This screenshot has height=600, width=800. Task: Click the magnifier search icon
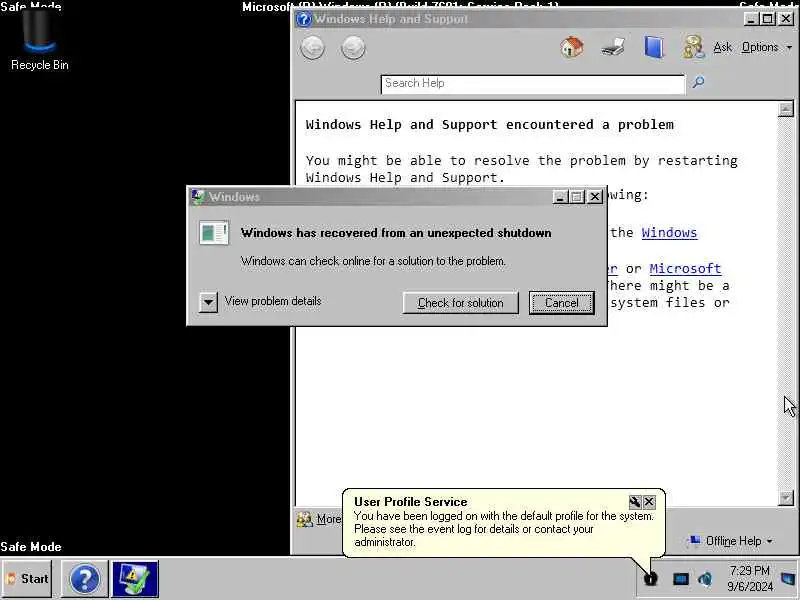tap(698, 82)
